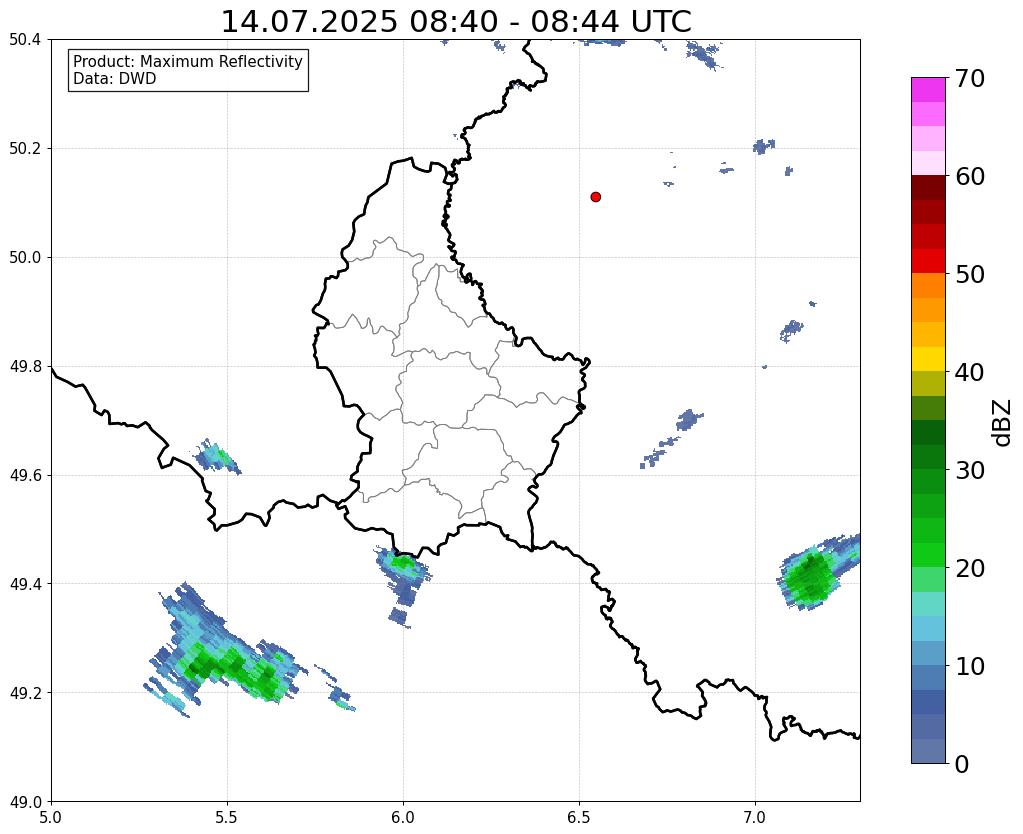Click the latitude axis label 50.2

pyautogui.click(x=25, y=149)
